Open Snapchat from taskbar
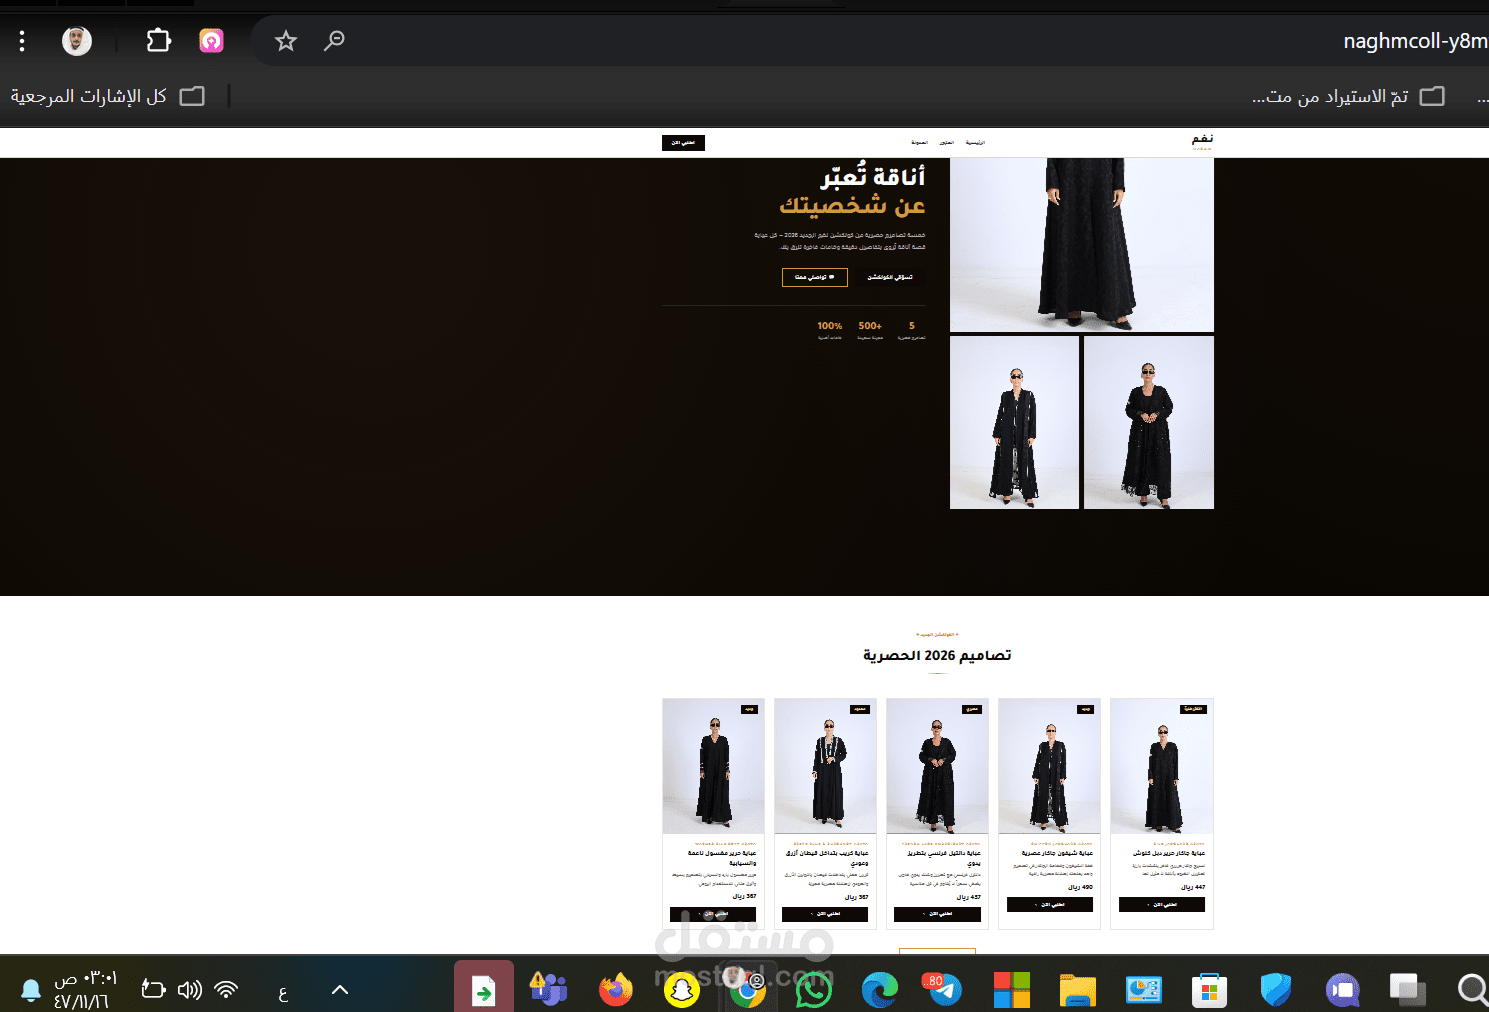1489x1012 pixels. pyautogui.click(x=682, y=990)
